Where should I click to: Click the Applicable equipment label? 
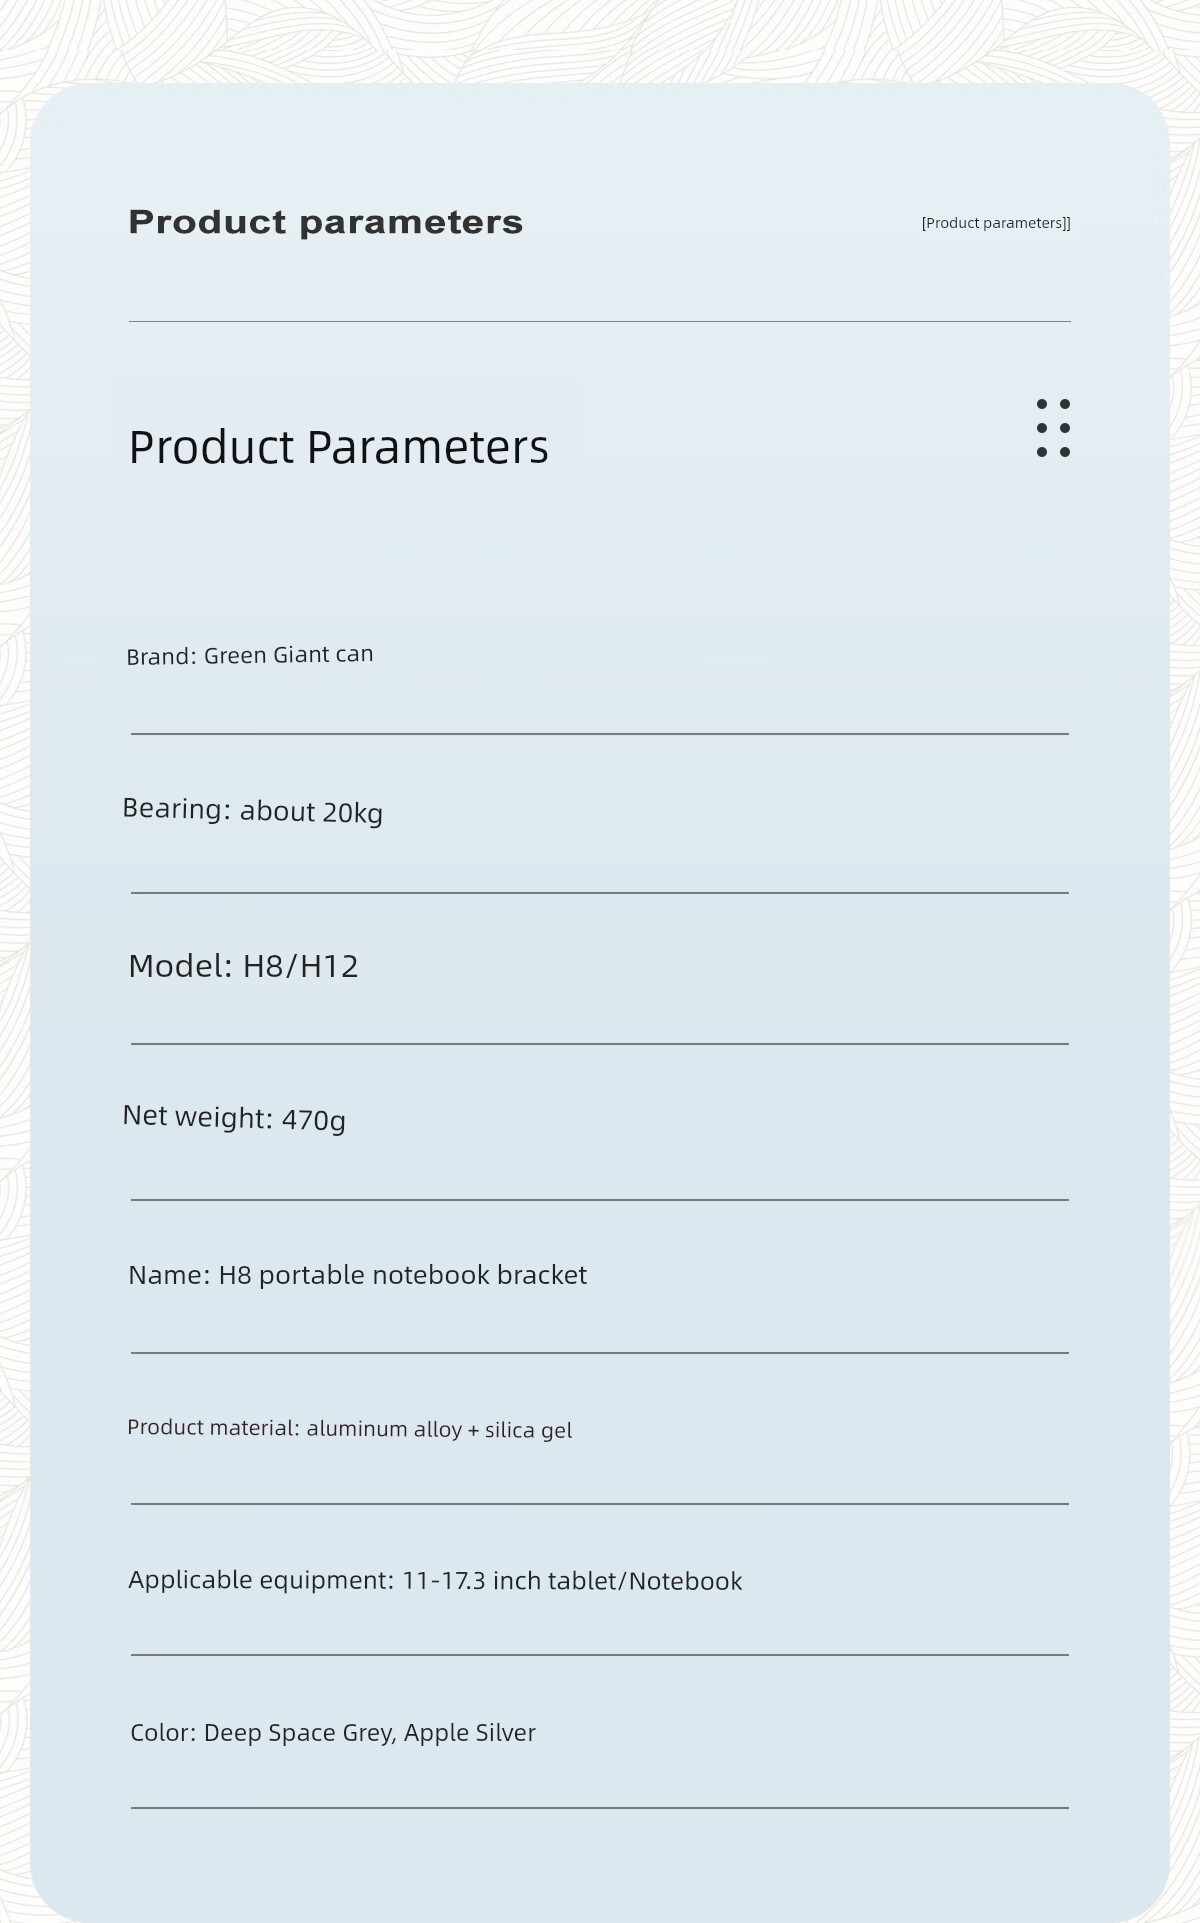pyautogui.click(x=261, y=1581)
